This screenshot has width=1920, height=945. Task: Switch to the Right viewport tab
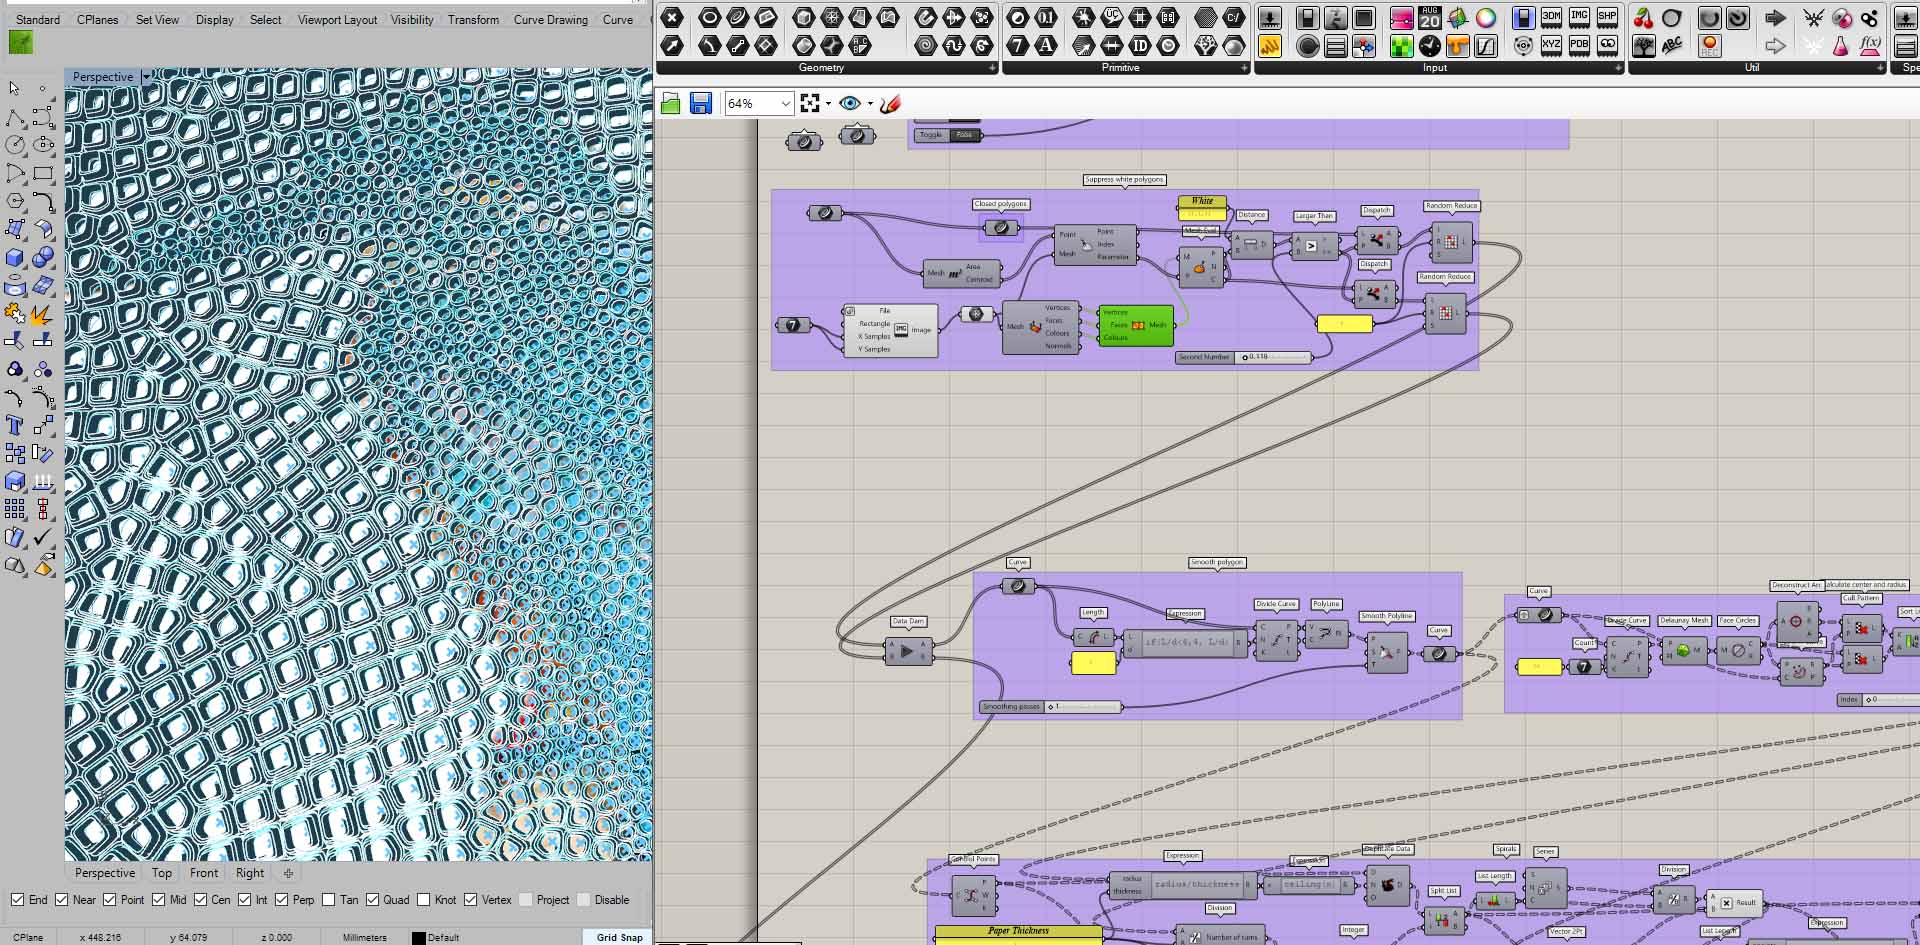250,873
